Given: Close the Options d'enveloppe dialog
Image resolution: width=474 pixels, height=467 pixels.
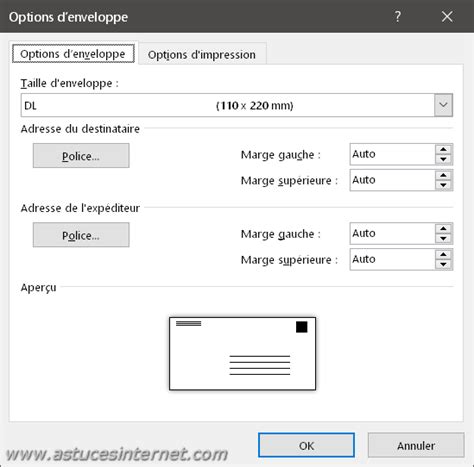Looking at the screenshot, I should click(x=447, y=16).
